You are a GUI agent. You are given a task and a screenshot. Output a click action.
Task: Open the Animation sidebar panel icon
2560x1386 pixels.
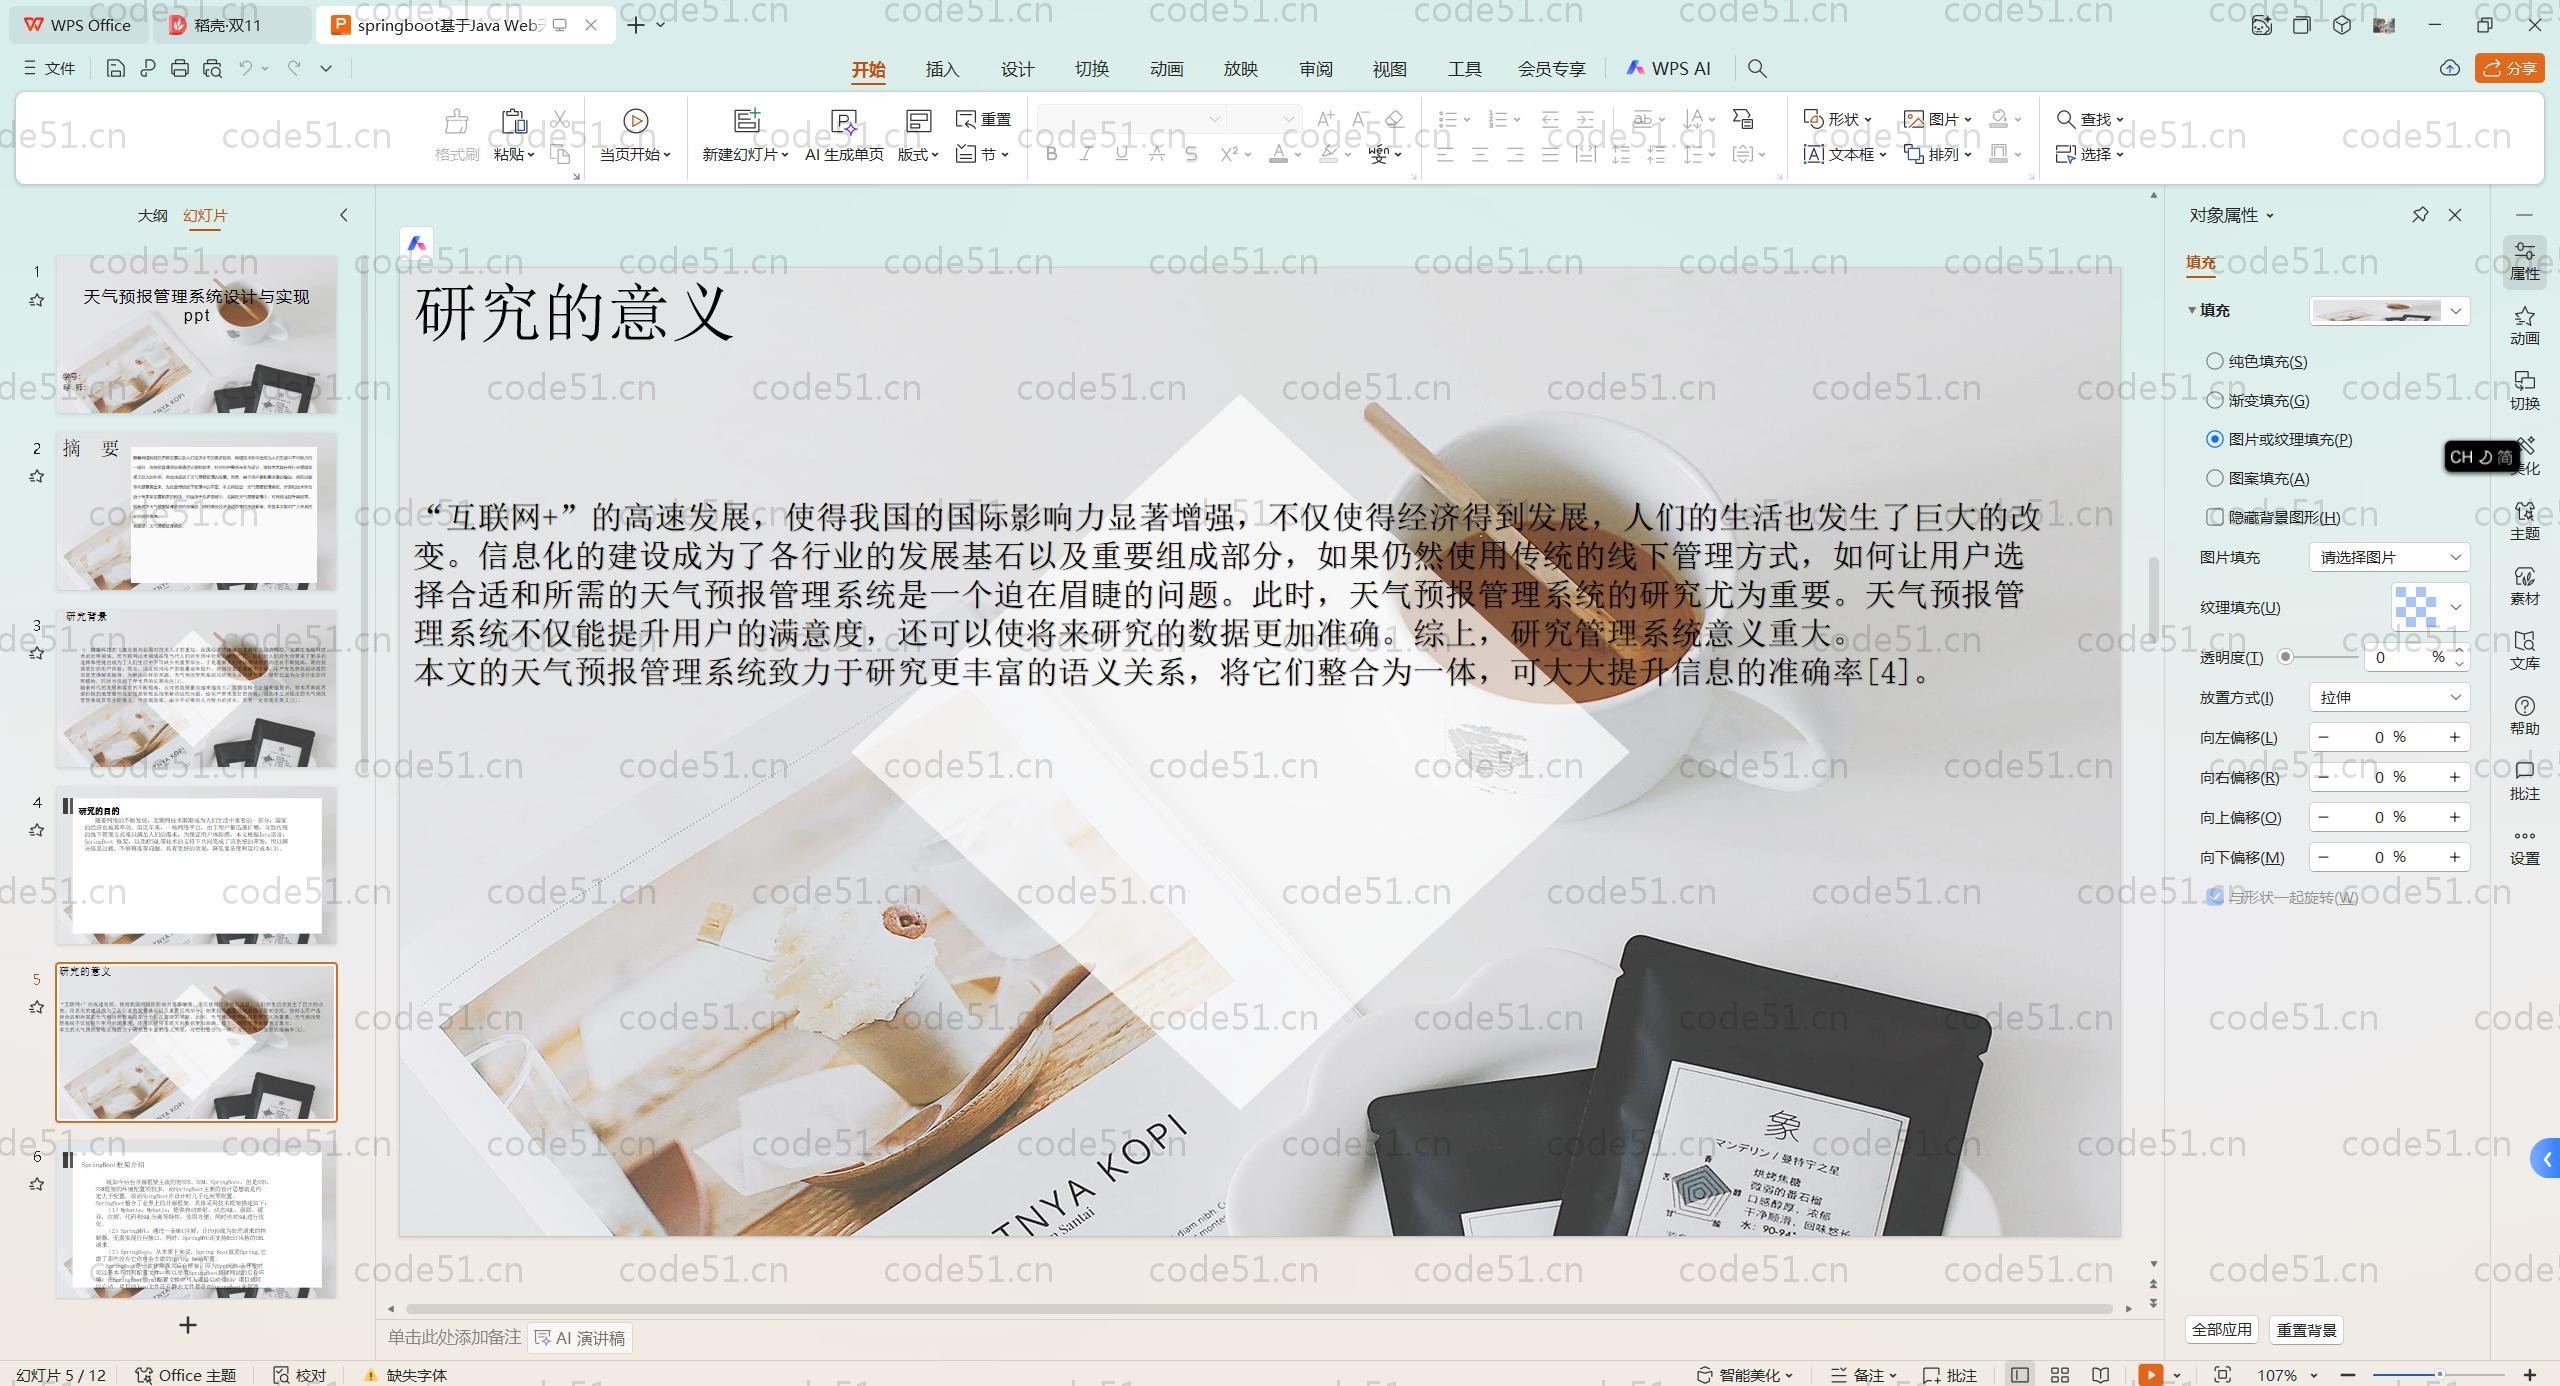[2523, 325]
